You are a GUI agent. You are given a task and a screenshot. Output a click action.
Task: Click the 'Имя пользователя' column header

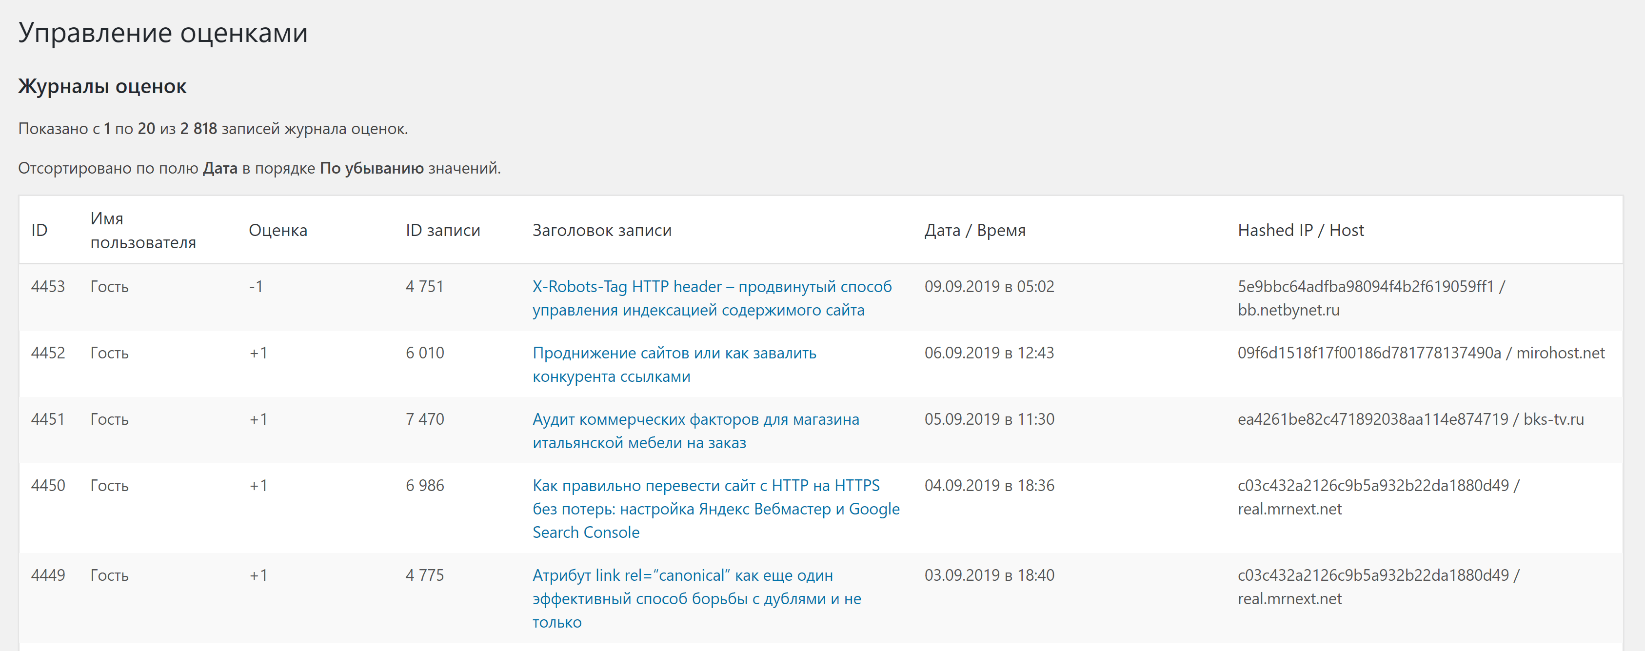click(142, 231)
